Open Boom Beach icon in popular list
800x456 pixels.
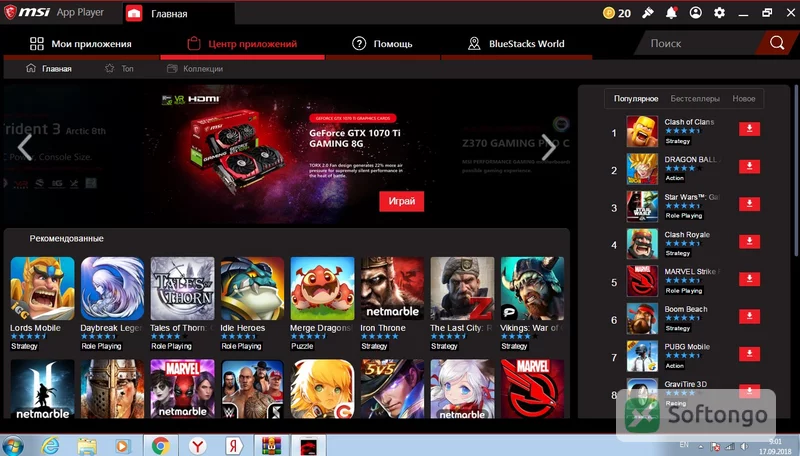point(642,319)
